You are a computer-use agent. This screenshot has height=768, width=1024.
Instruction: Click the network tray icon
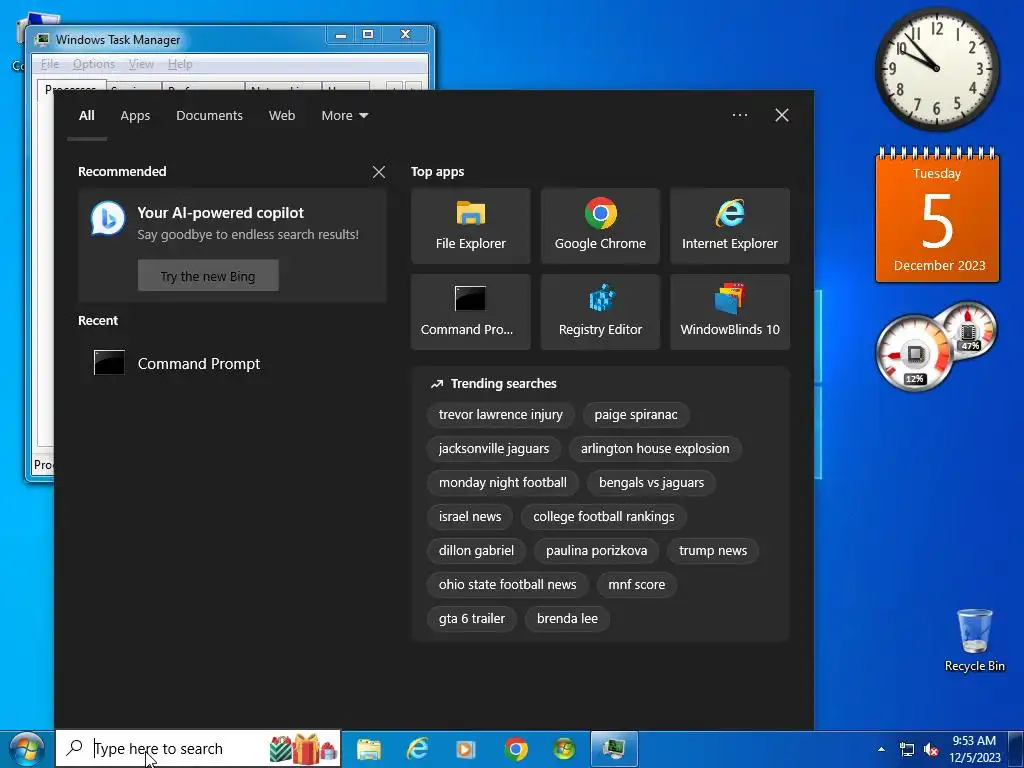906,749
